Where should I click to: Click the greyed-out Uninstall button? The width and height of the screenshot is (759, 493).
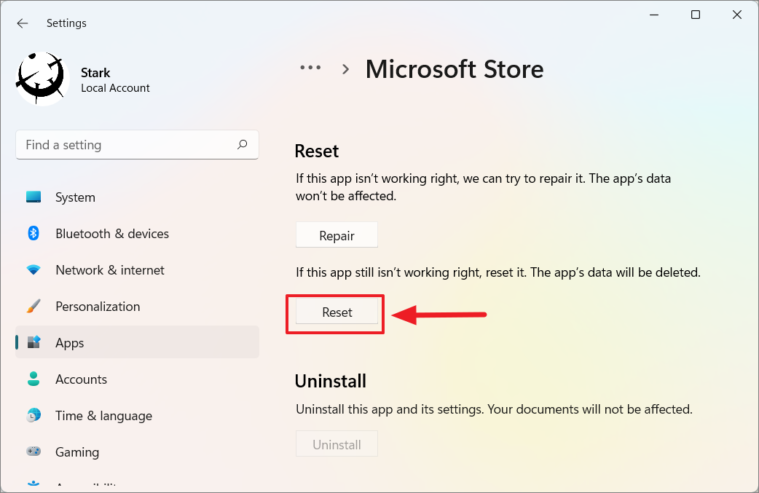[x=337, y=444]
